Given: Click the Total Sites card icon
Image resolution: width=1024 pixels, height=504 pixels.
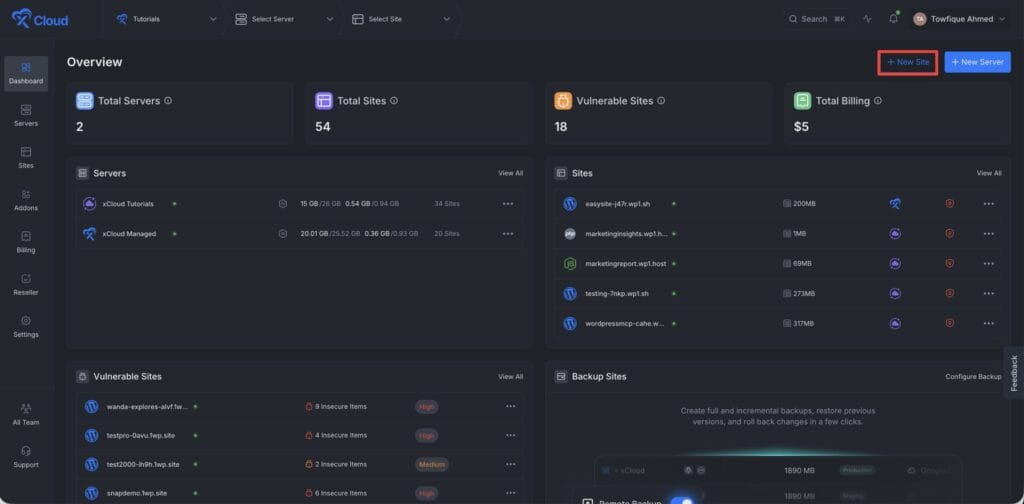Looking at the screenshot, I should click(x=324, y=101).
